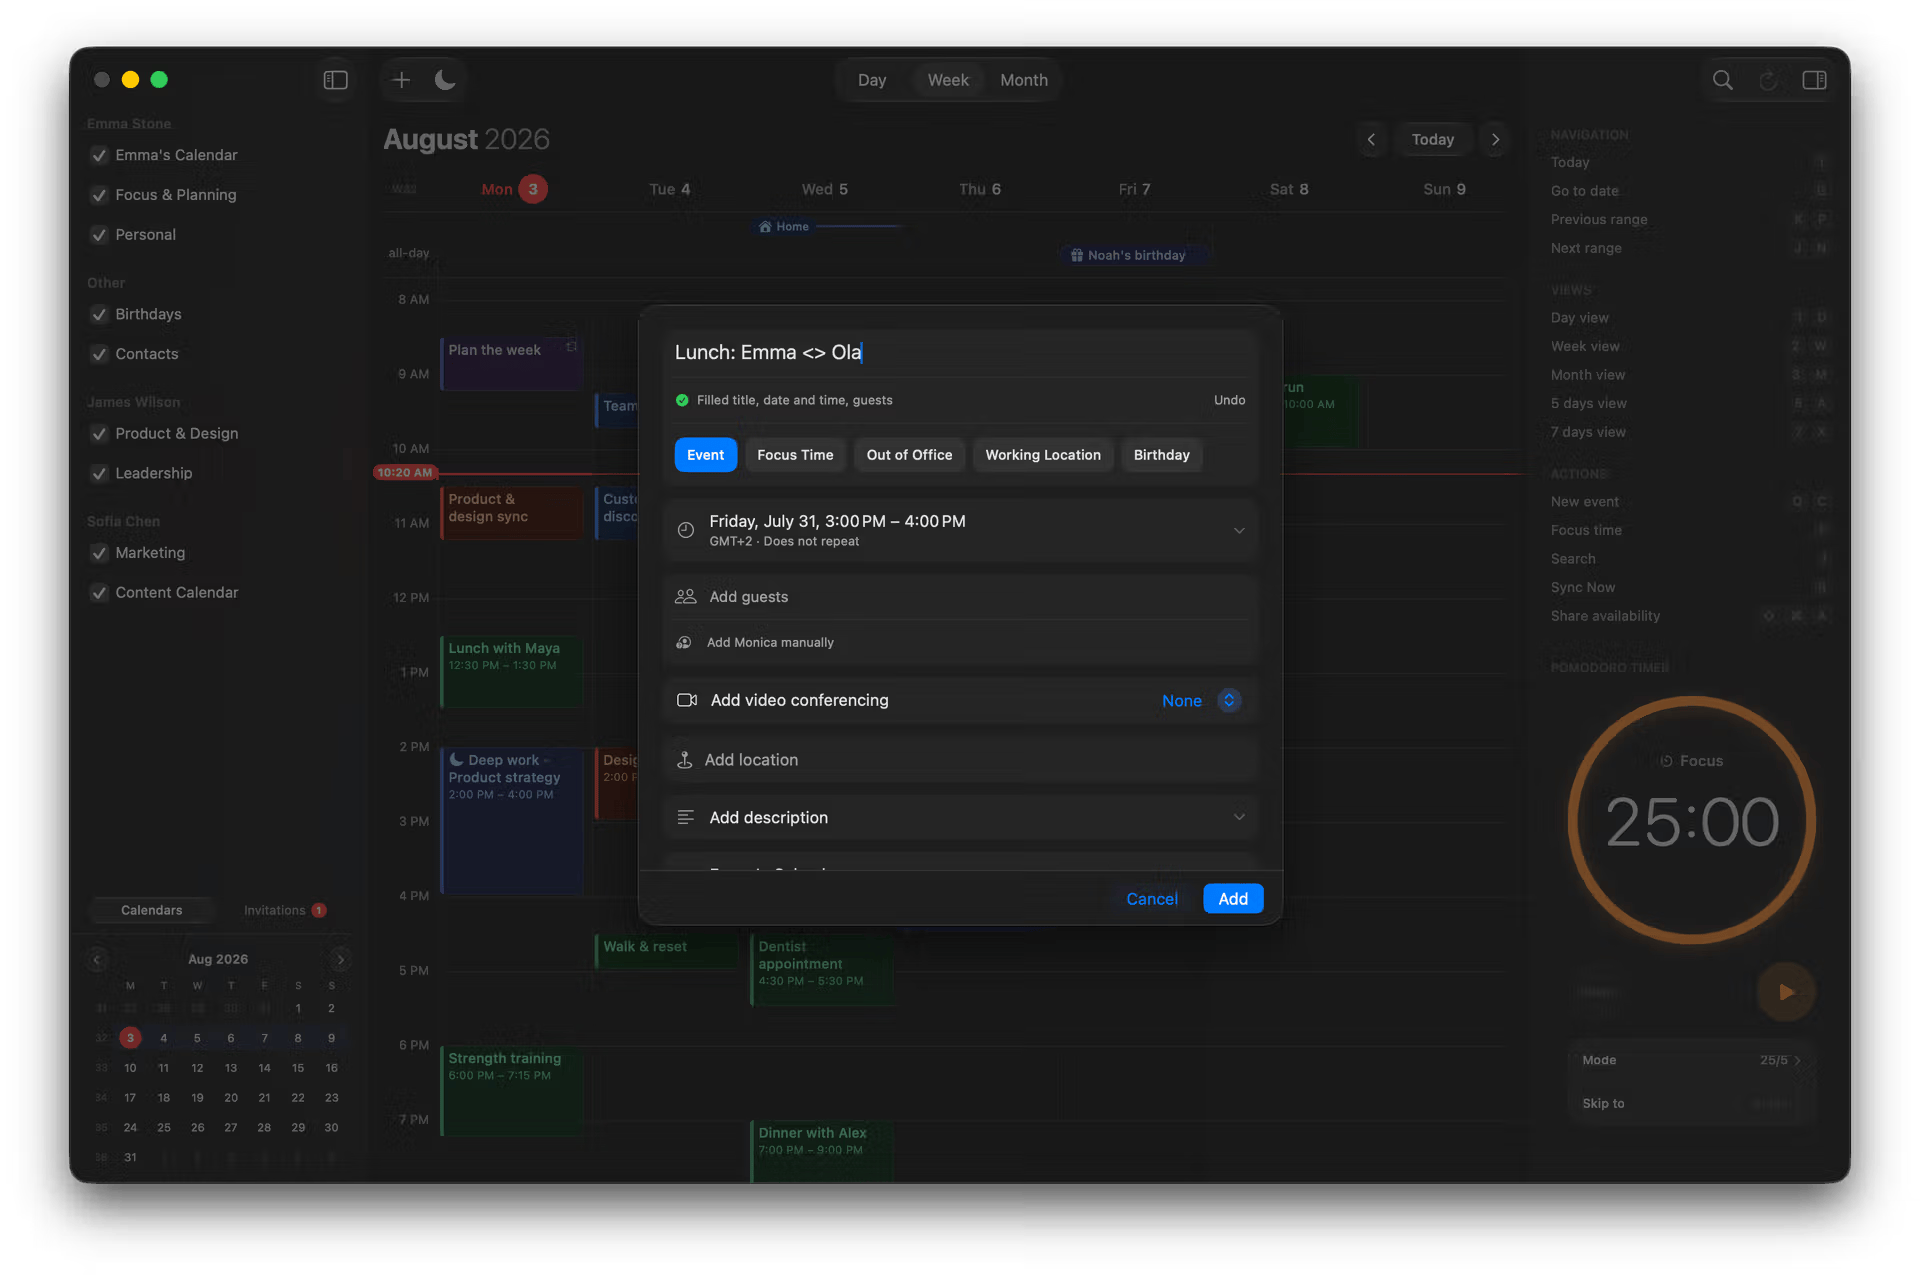Go to next month in mini calendar
The width and height of the screenshot is (1920, 1275).
340,960
